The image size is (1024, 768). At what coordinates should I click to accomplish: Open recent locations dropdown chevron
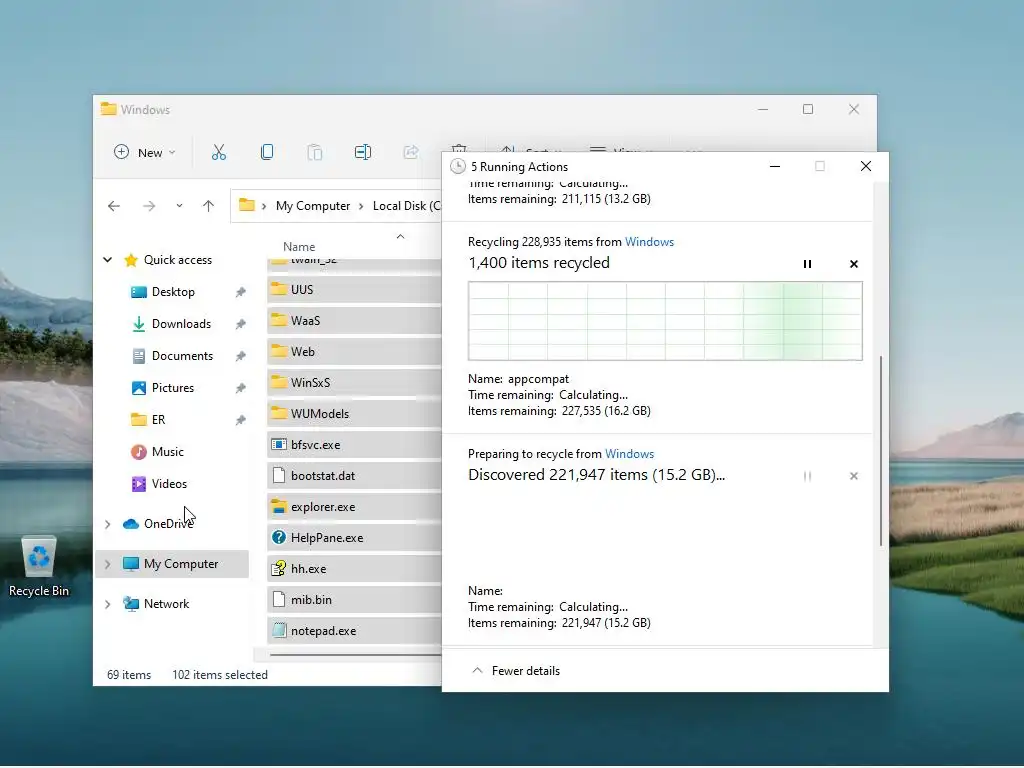[179, 206]
